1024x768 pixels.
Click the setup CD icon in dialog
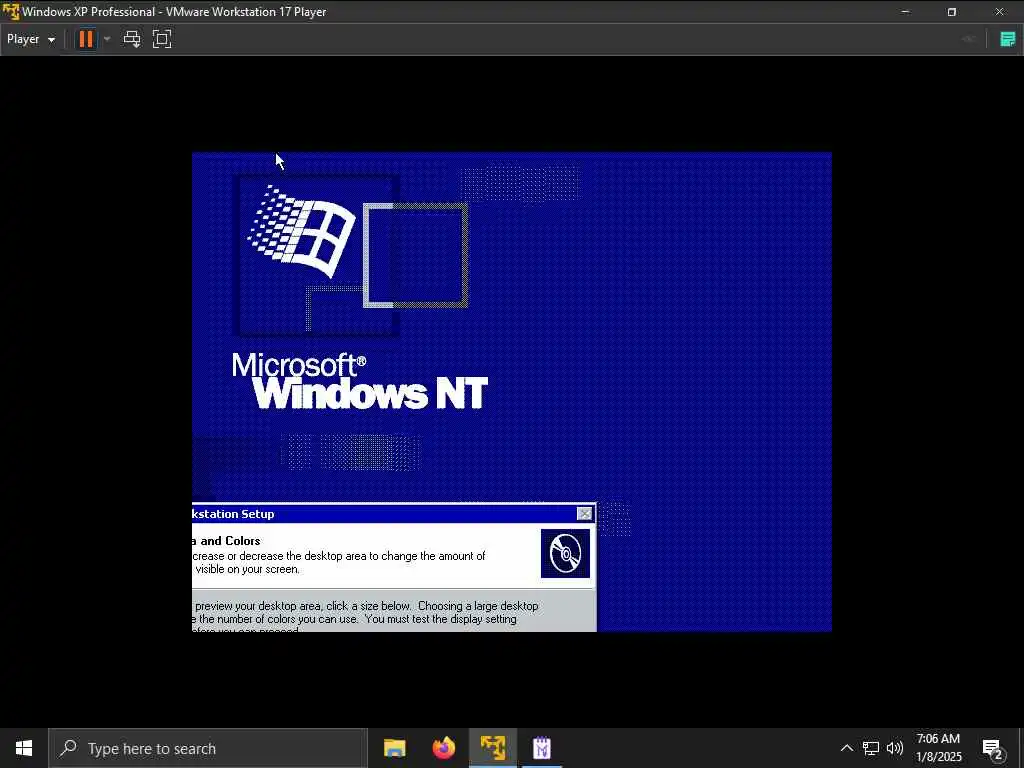565,554
